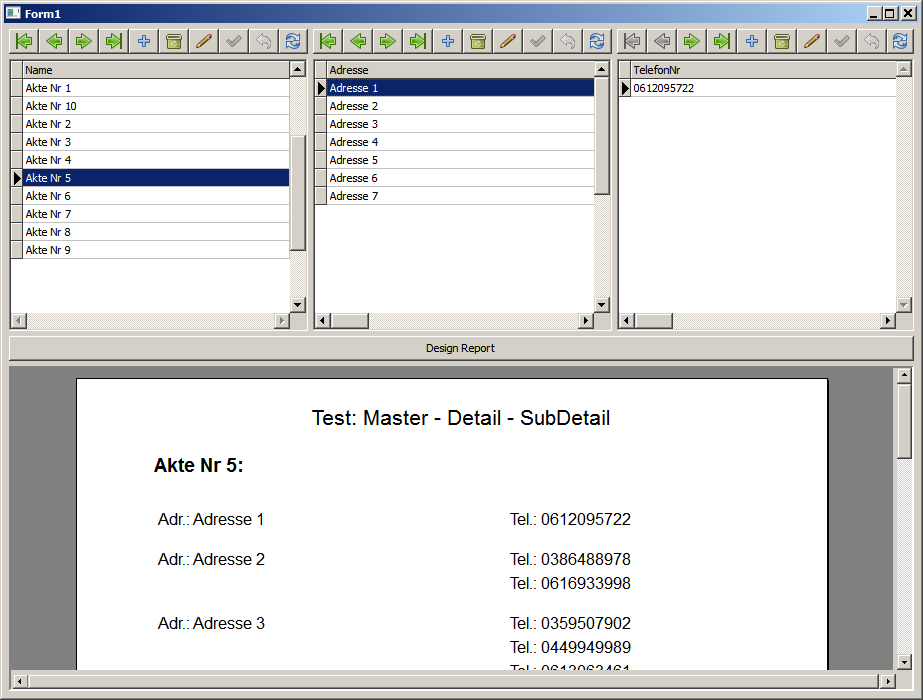Click right arrow of Adresse grid horizontal scrollbar

tap(585, 321)
